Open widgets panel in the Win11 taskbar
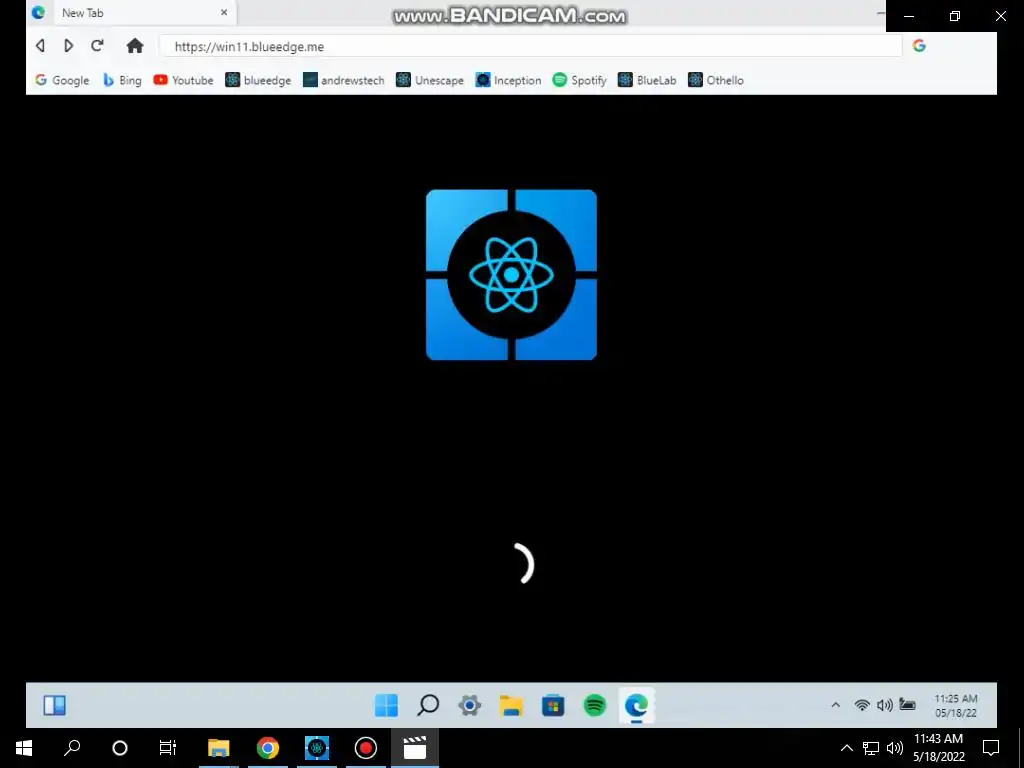 54,705
